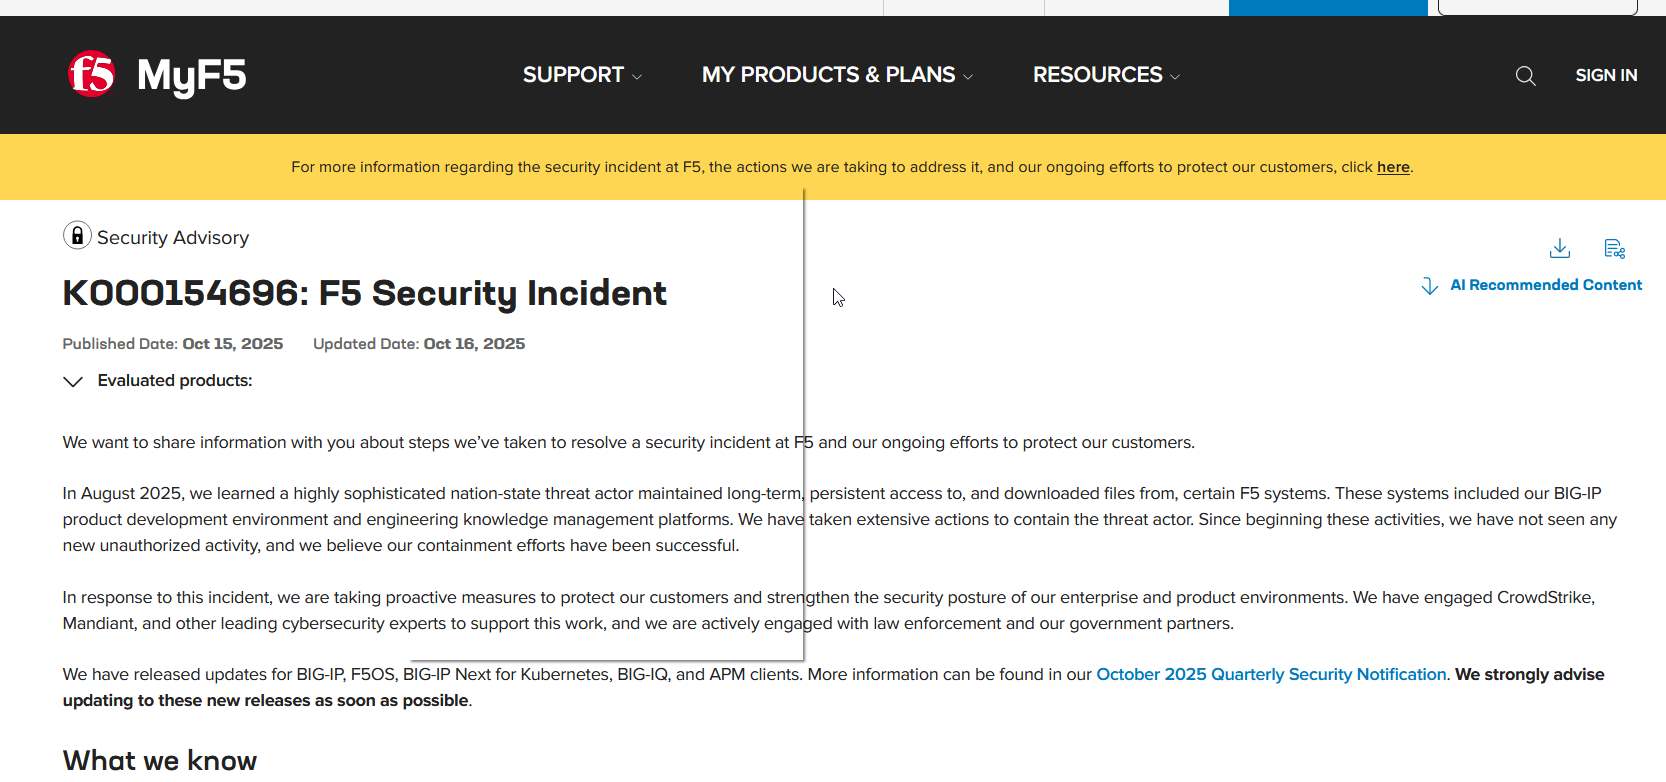Click the Evaluated products label
This screenshot has height=782, width=1666.
click(175, 381)
